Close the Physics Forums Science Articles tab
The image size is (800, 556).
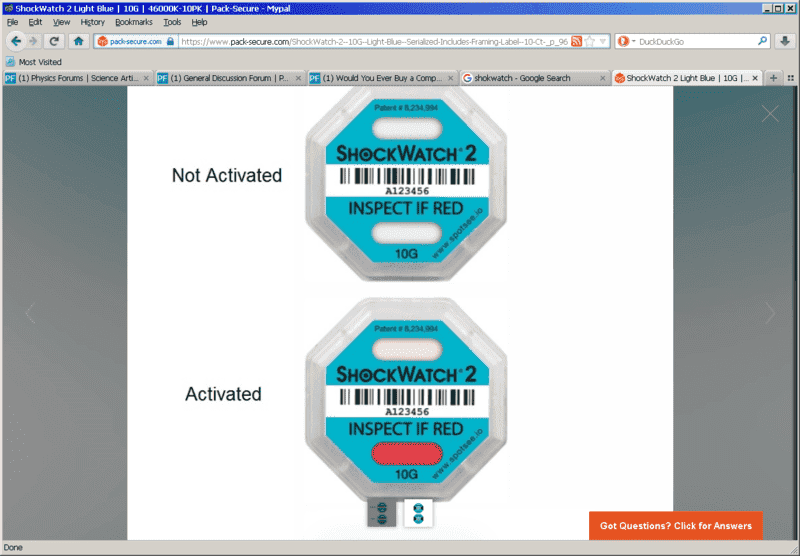(x=146, y=78)
